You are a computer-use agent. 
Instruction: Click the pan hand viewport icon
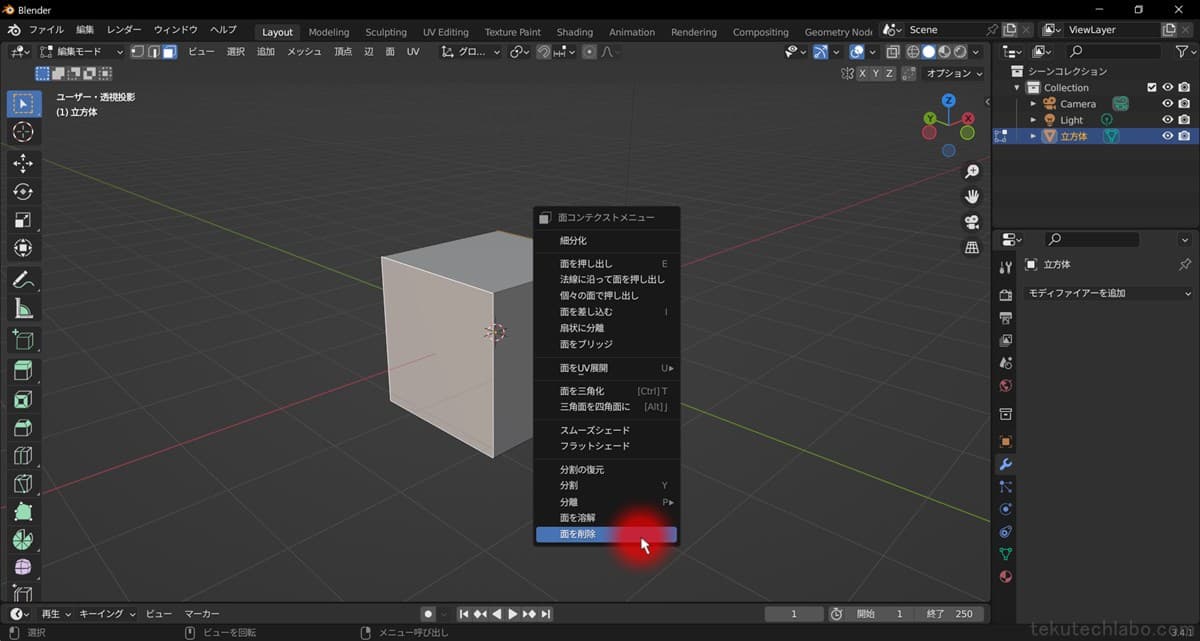point(971,196)
